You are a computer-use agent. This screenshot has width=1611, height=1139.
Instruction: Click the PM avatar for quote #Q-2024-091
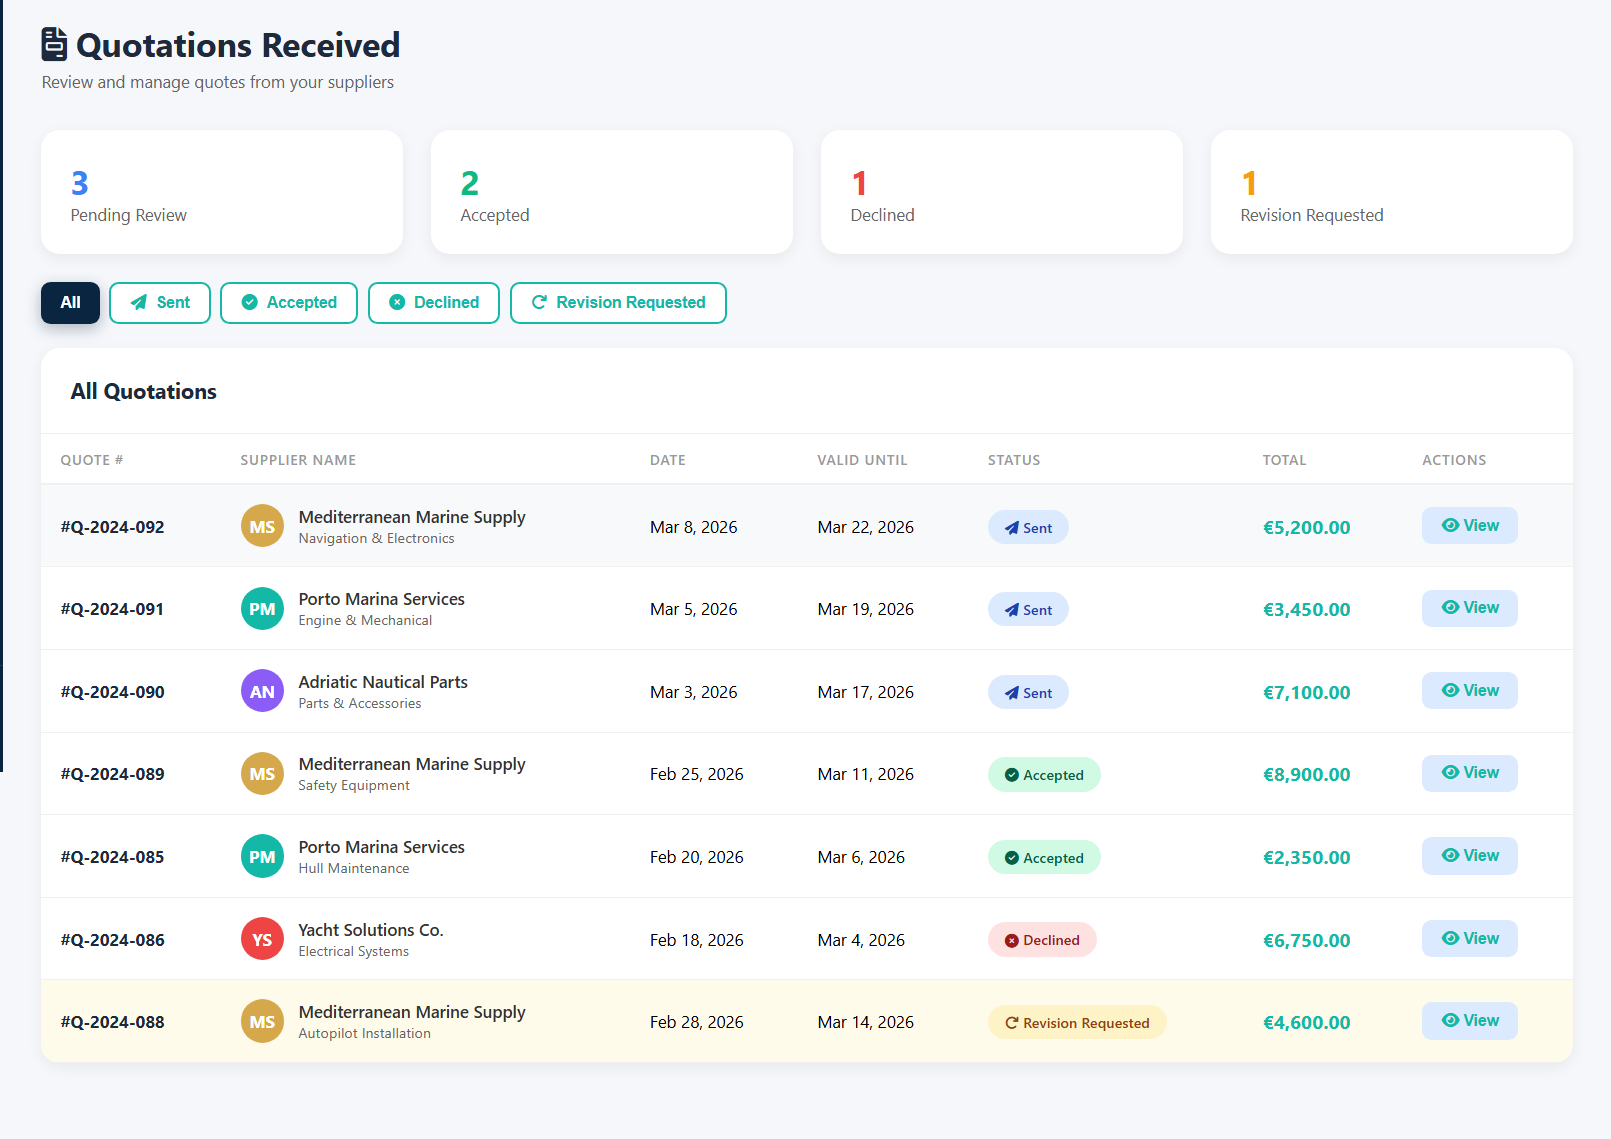[262, 609]
